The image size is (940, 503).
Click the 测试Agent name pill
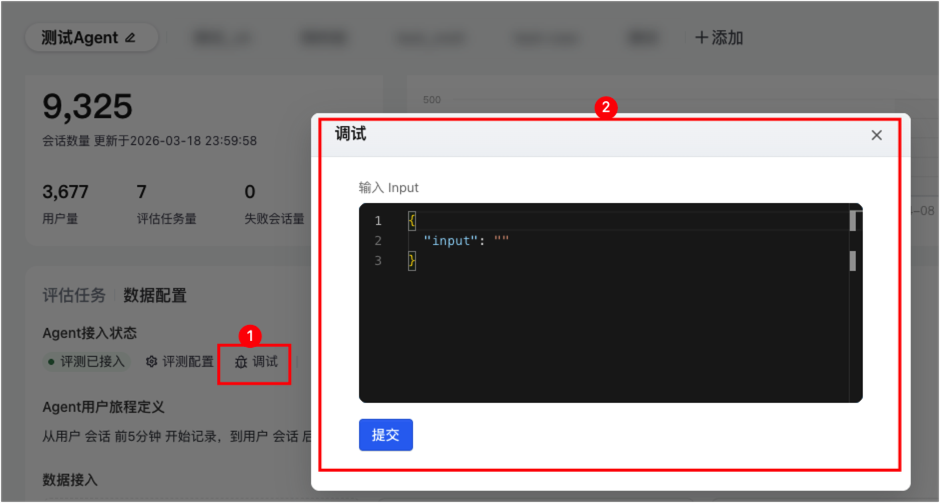pyautogui.click(x=91, y=38)
